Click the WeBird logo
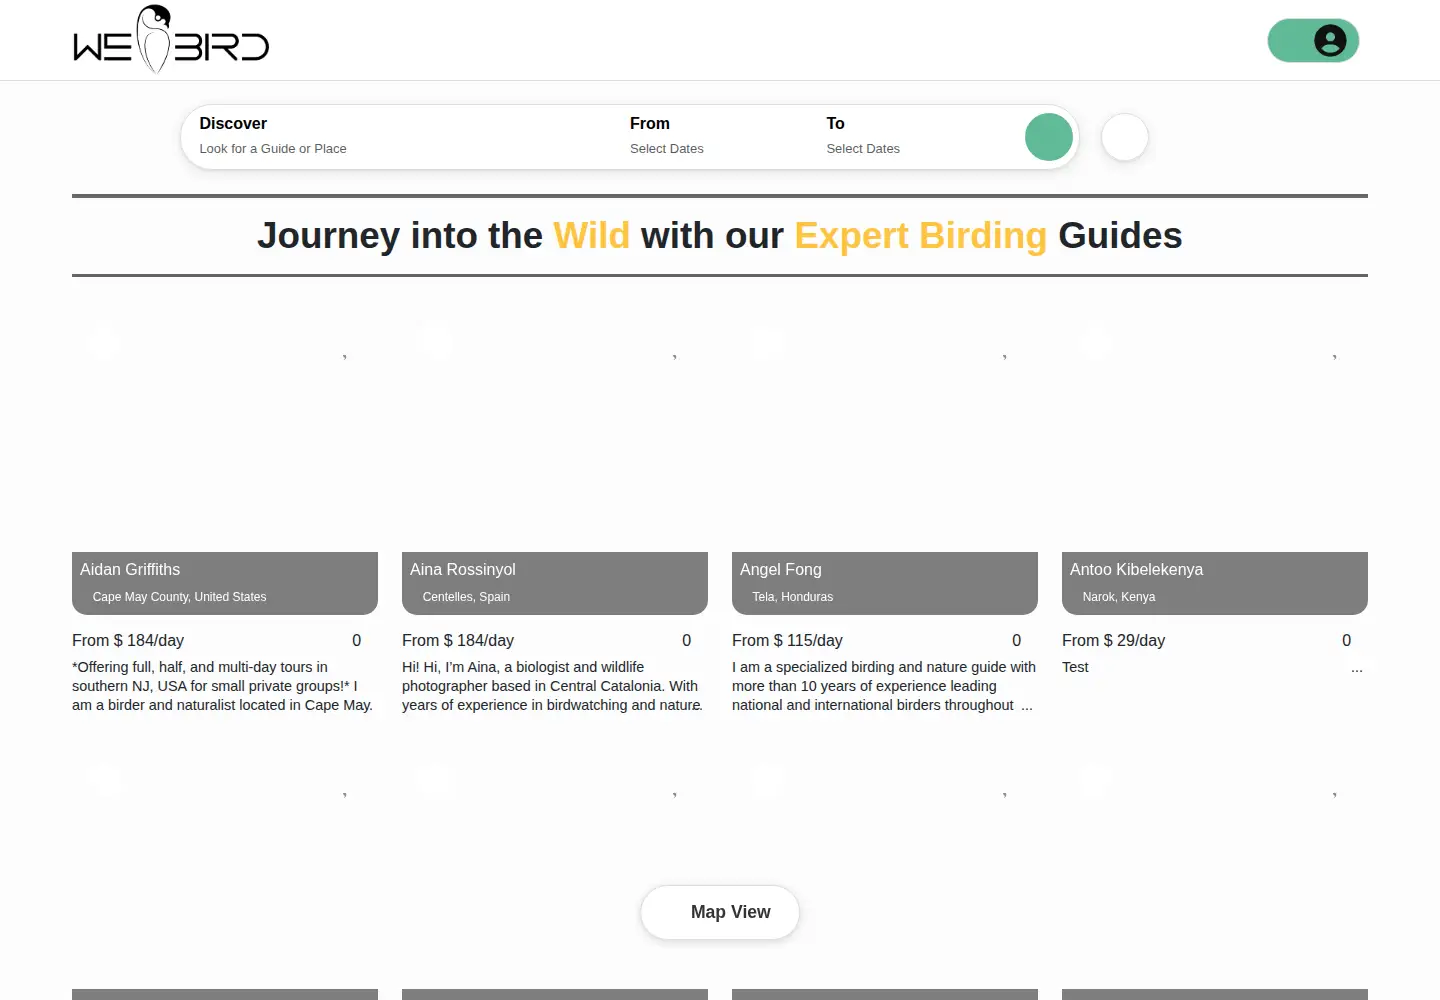1440x1000 pixels. 171,40
